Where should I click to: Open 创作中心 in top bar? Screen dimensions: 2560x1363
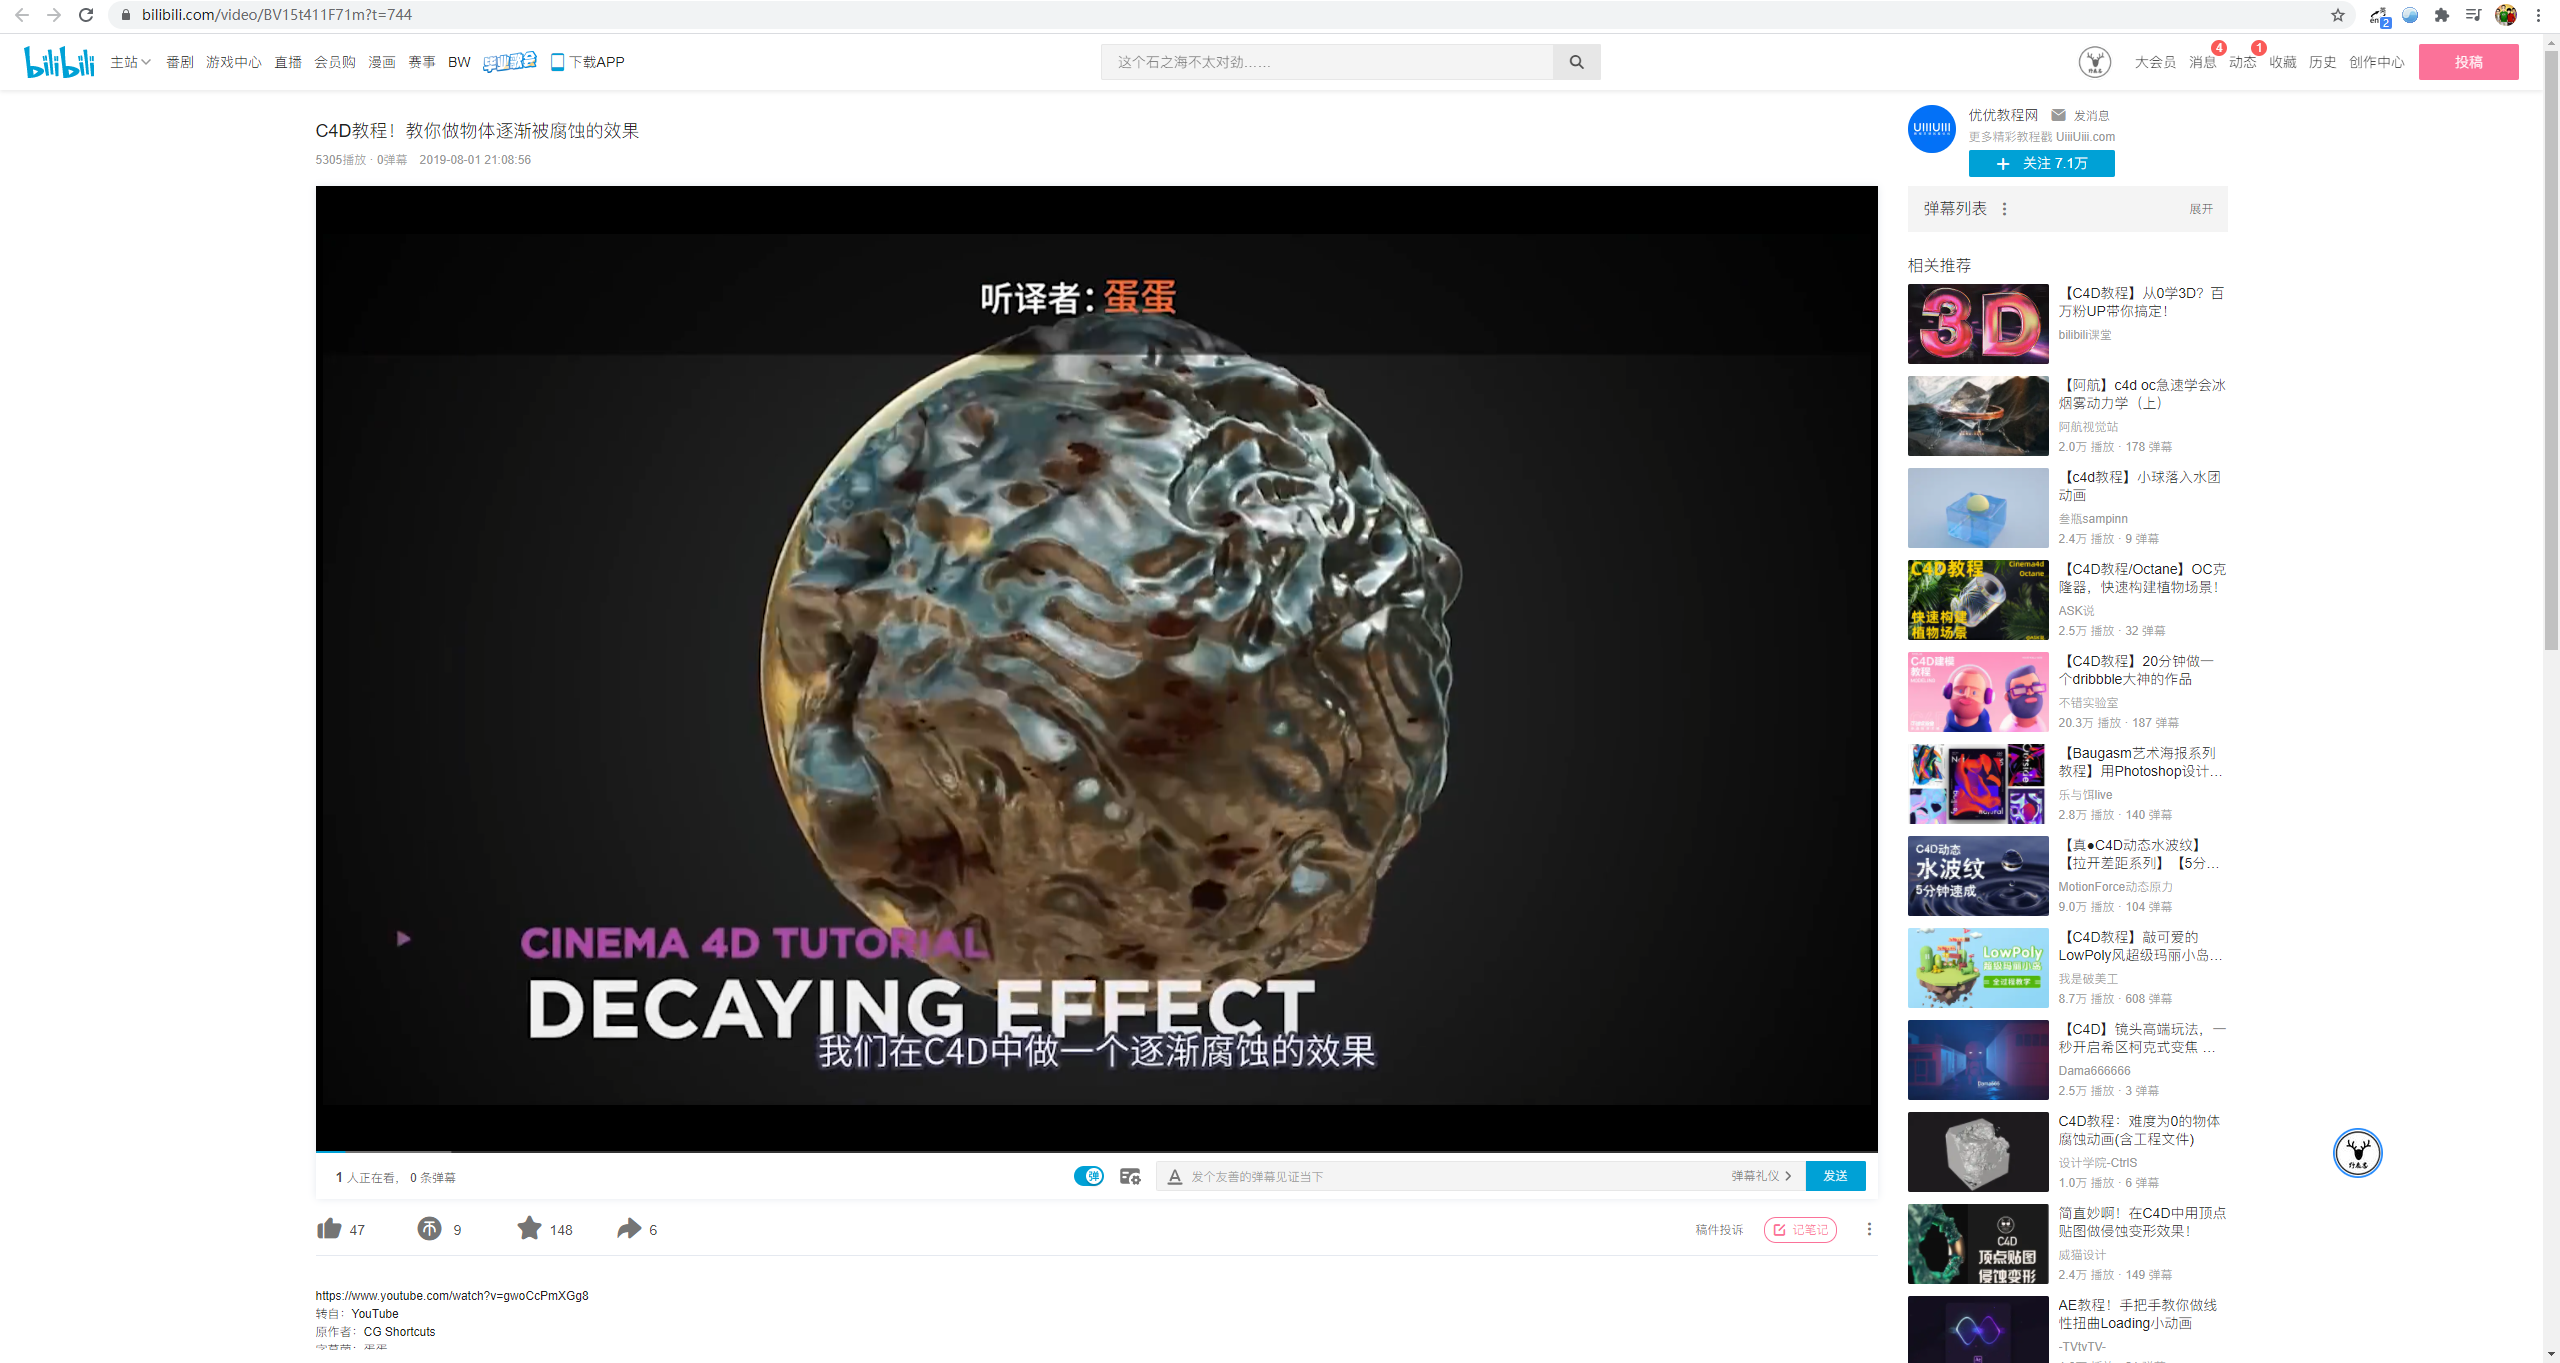coord(2376,62)
